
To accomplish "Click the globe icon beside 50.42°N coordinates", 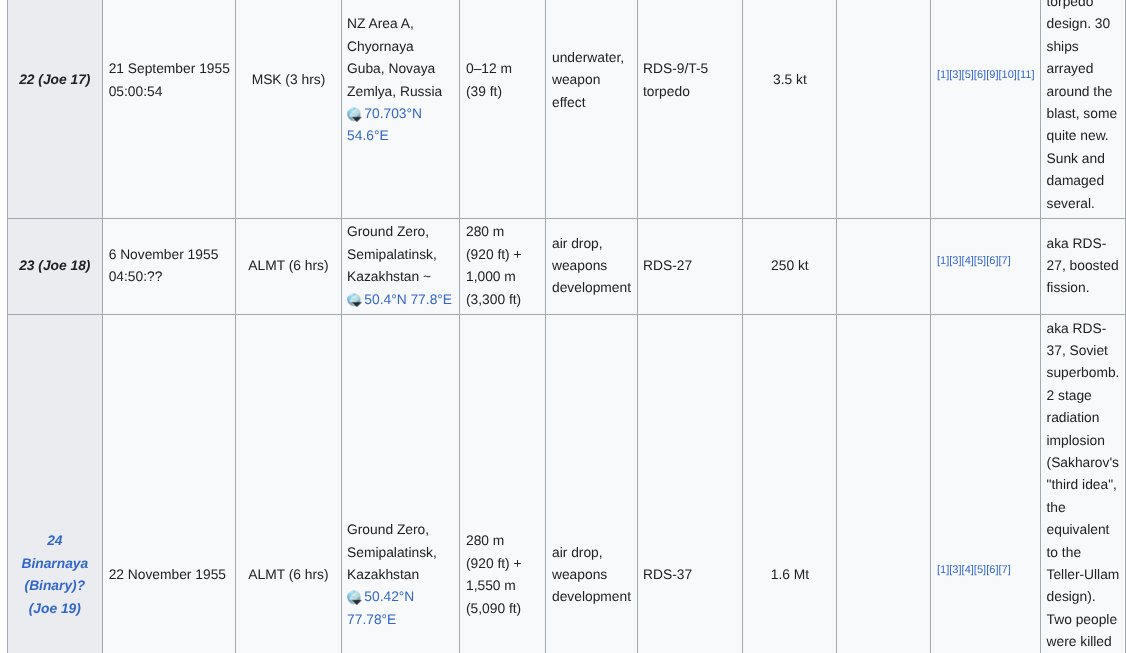I will 354,597.
